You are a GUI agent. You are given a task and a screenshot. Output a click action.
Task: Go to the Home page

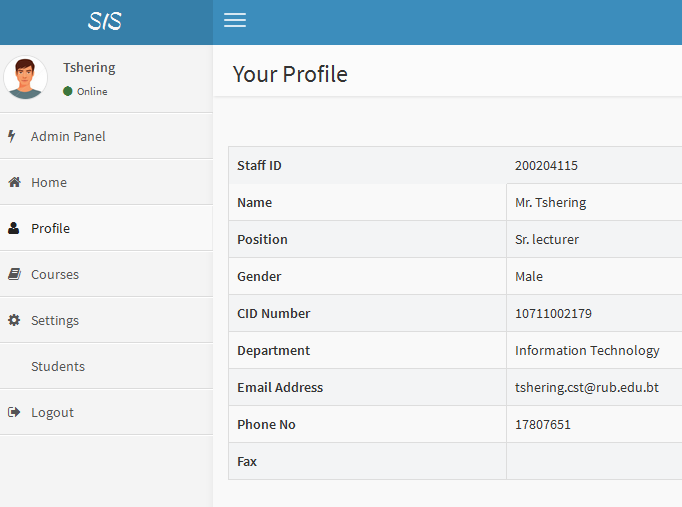(49, 182)
